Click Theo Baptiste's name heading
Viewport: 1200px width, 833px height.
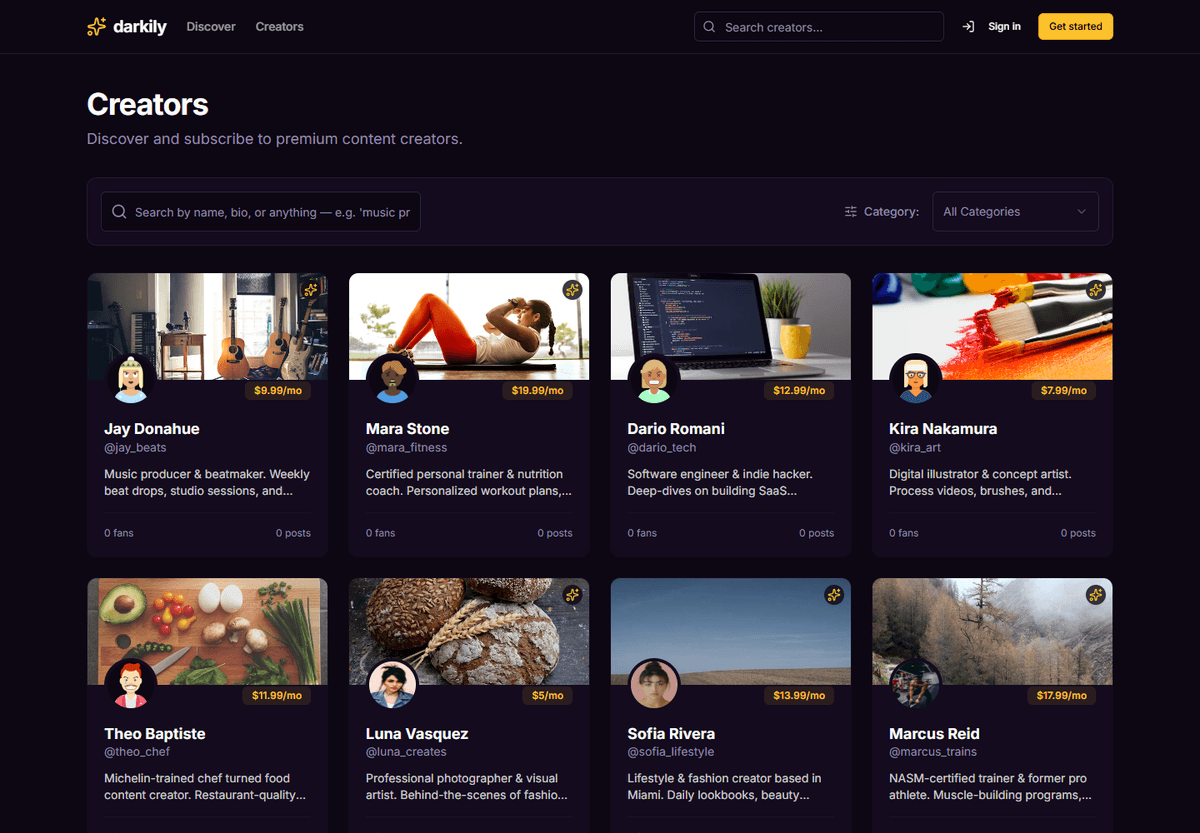pyautogui.click(x=155, y=734)
